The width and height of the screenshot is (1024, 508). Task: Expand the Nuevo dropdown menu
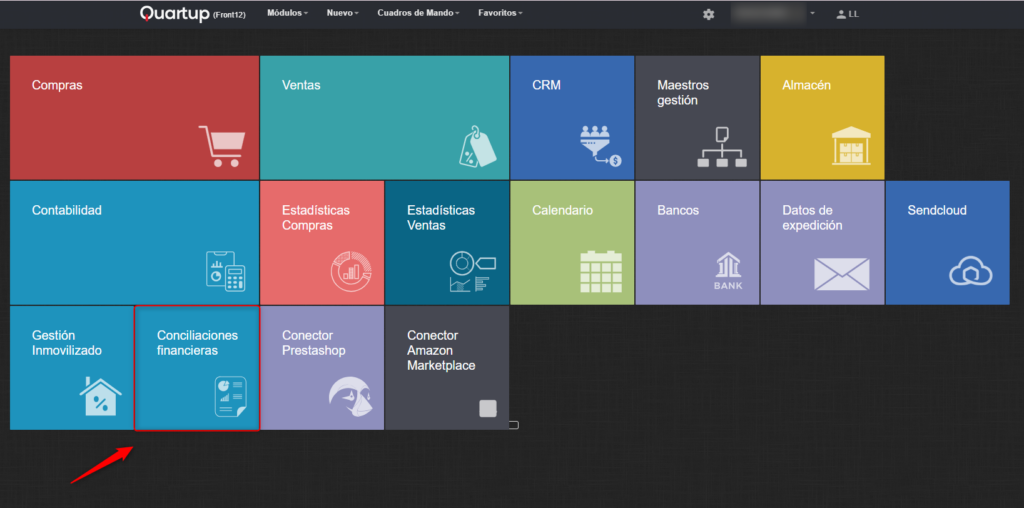345,14
